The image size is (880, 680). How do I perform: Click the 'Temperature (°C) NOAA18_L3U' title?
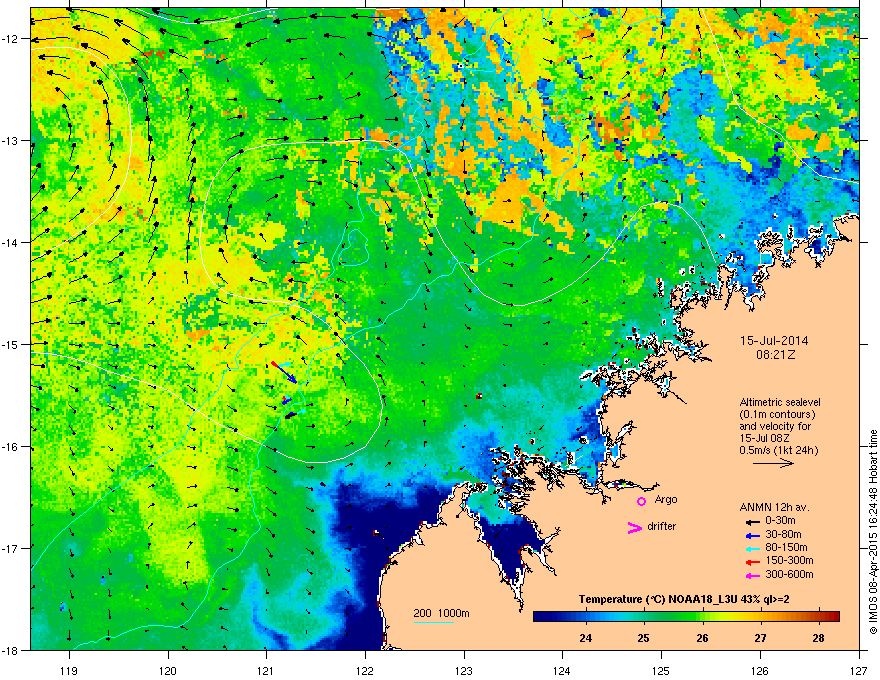(656, 599)
